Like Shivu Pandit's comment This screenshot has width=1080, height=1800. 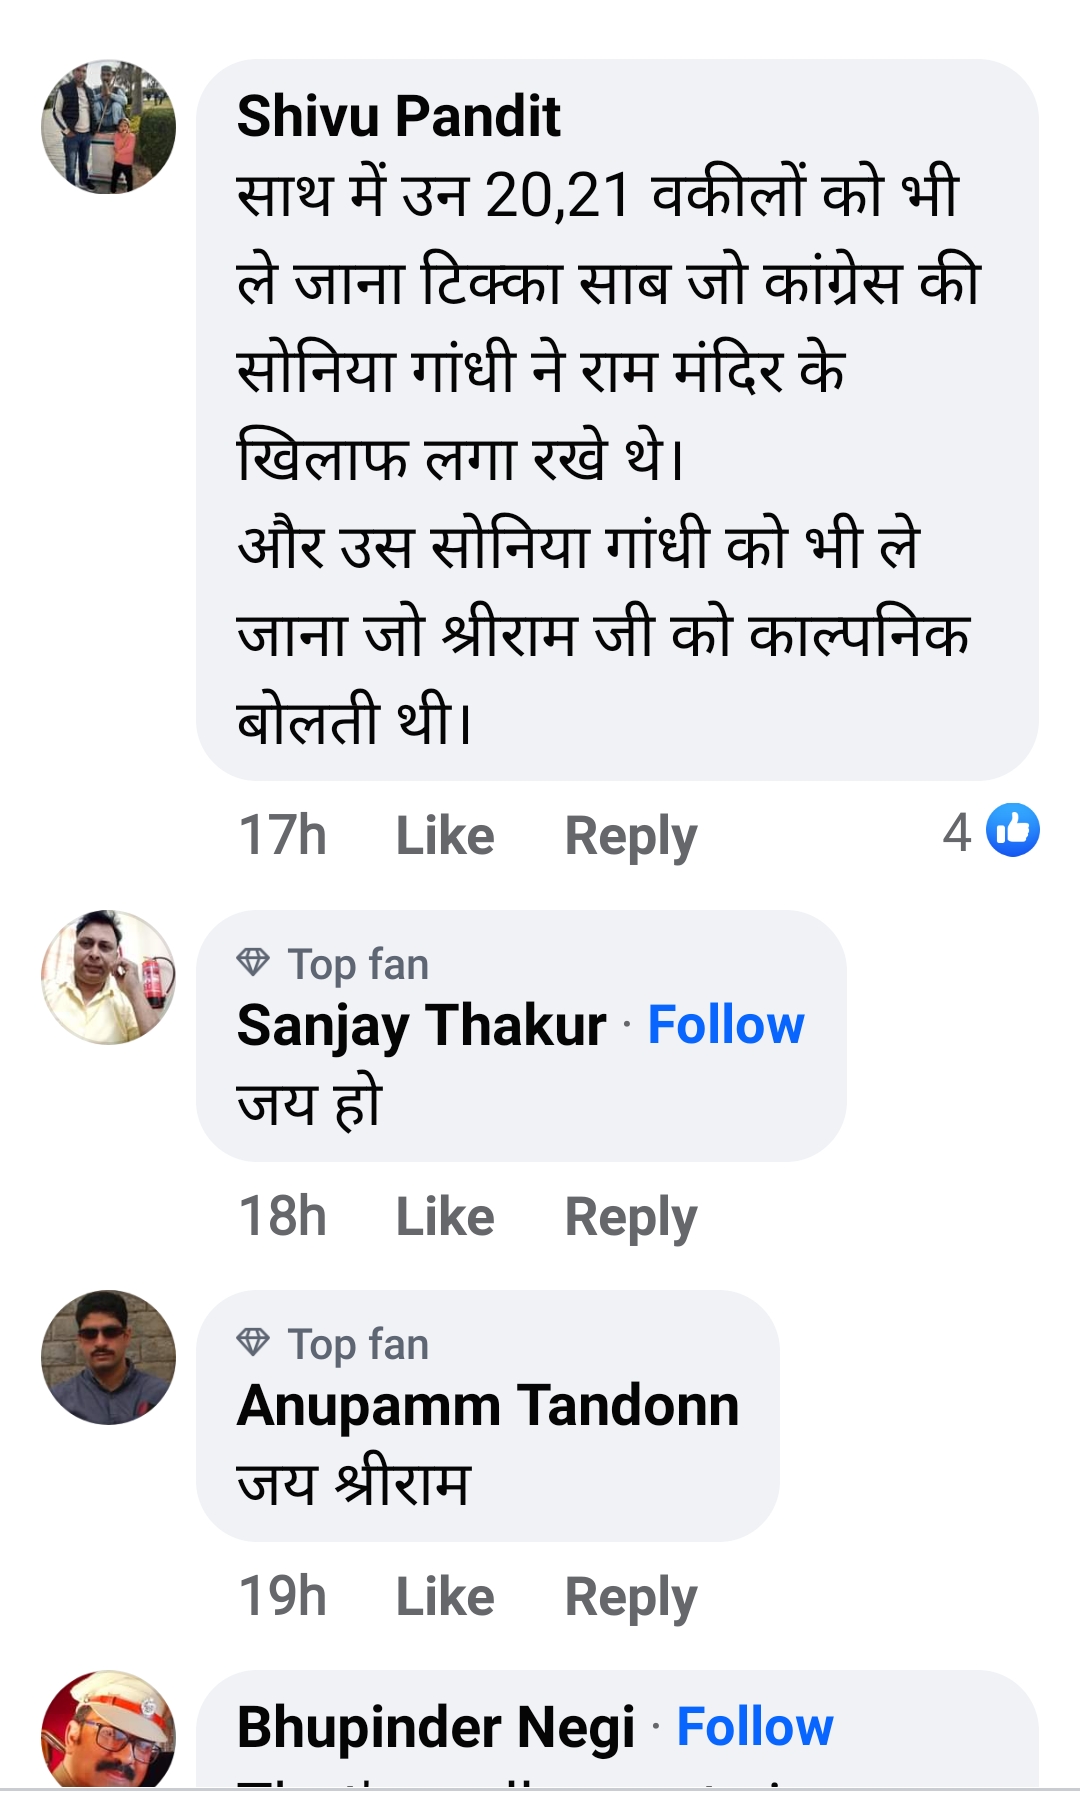coord(445,835)
